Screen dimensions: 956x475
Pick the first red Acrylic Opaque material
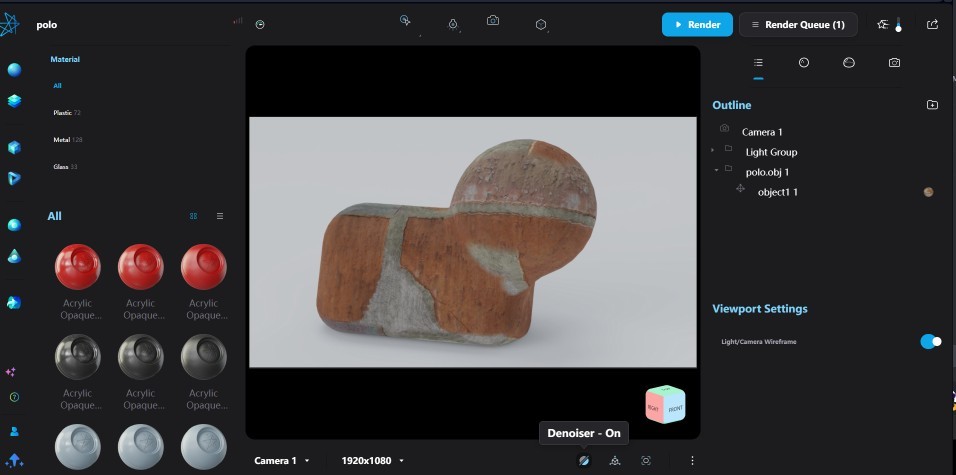click(x=77, y=268)
